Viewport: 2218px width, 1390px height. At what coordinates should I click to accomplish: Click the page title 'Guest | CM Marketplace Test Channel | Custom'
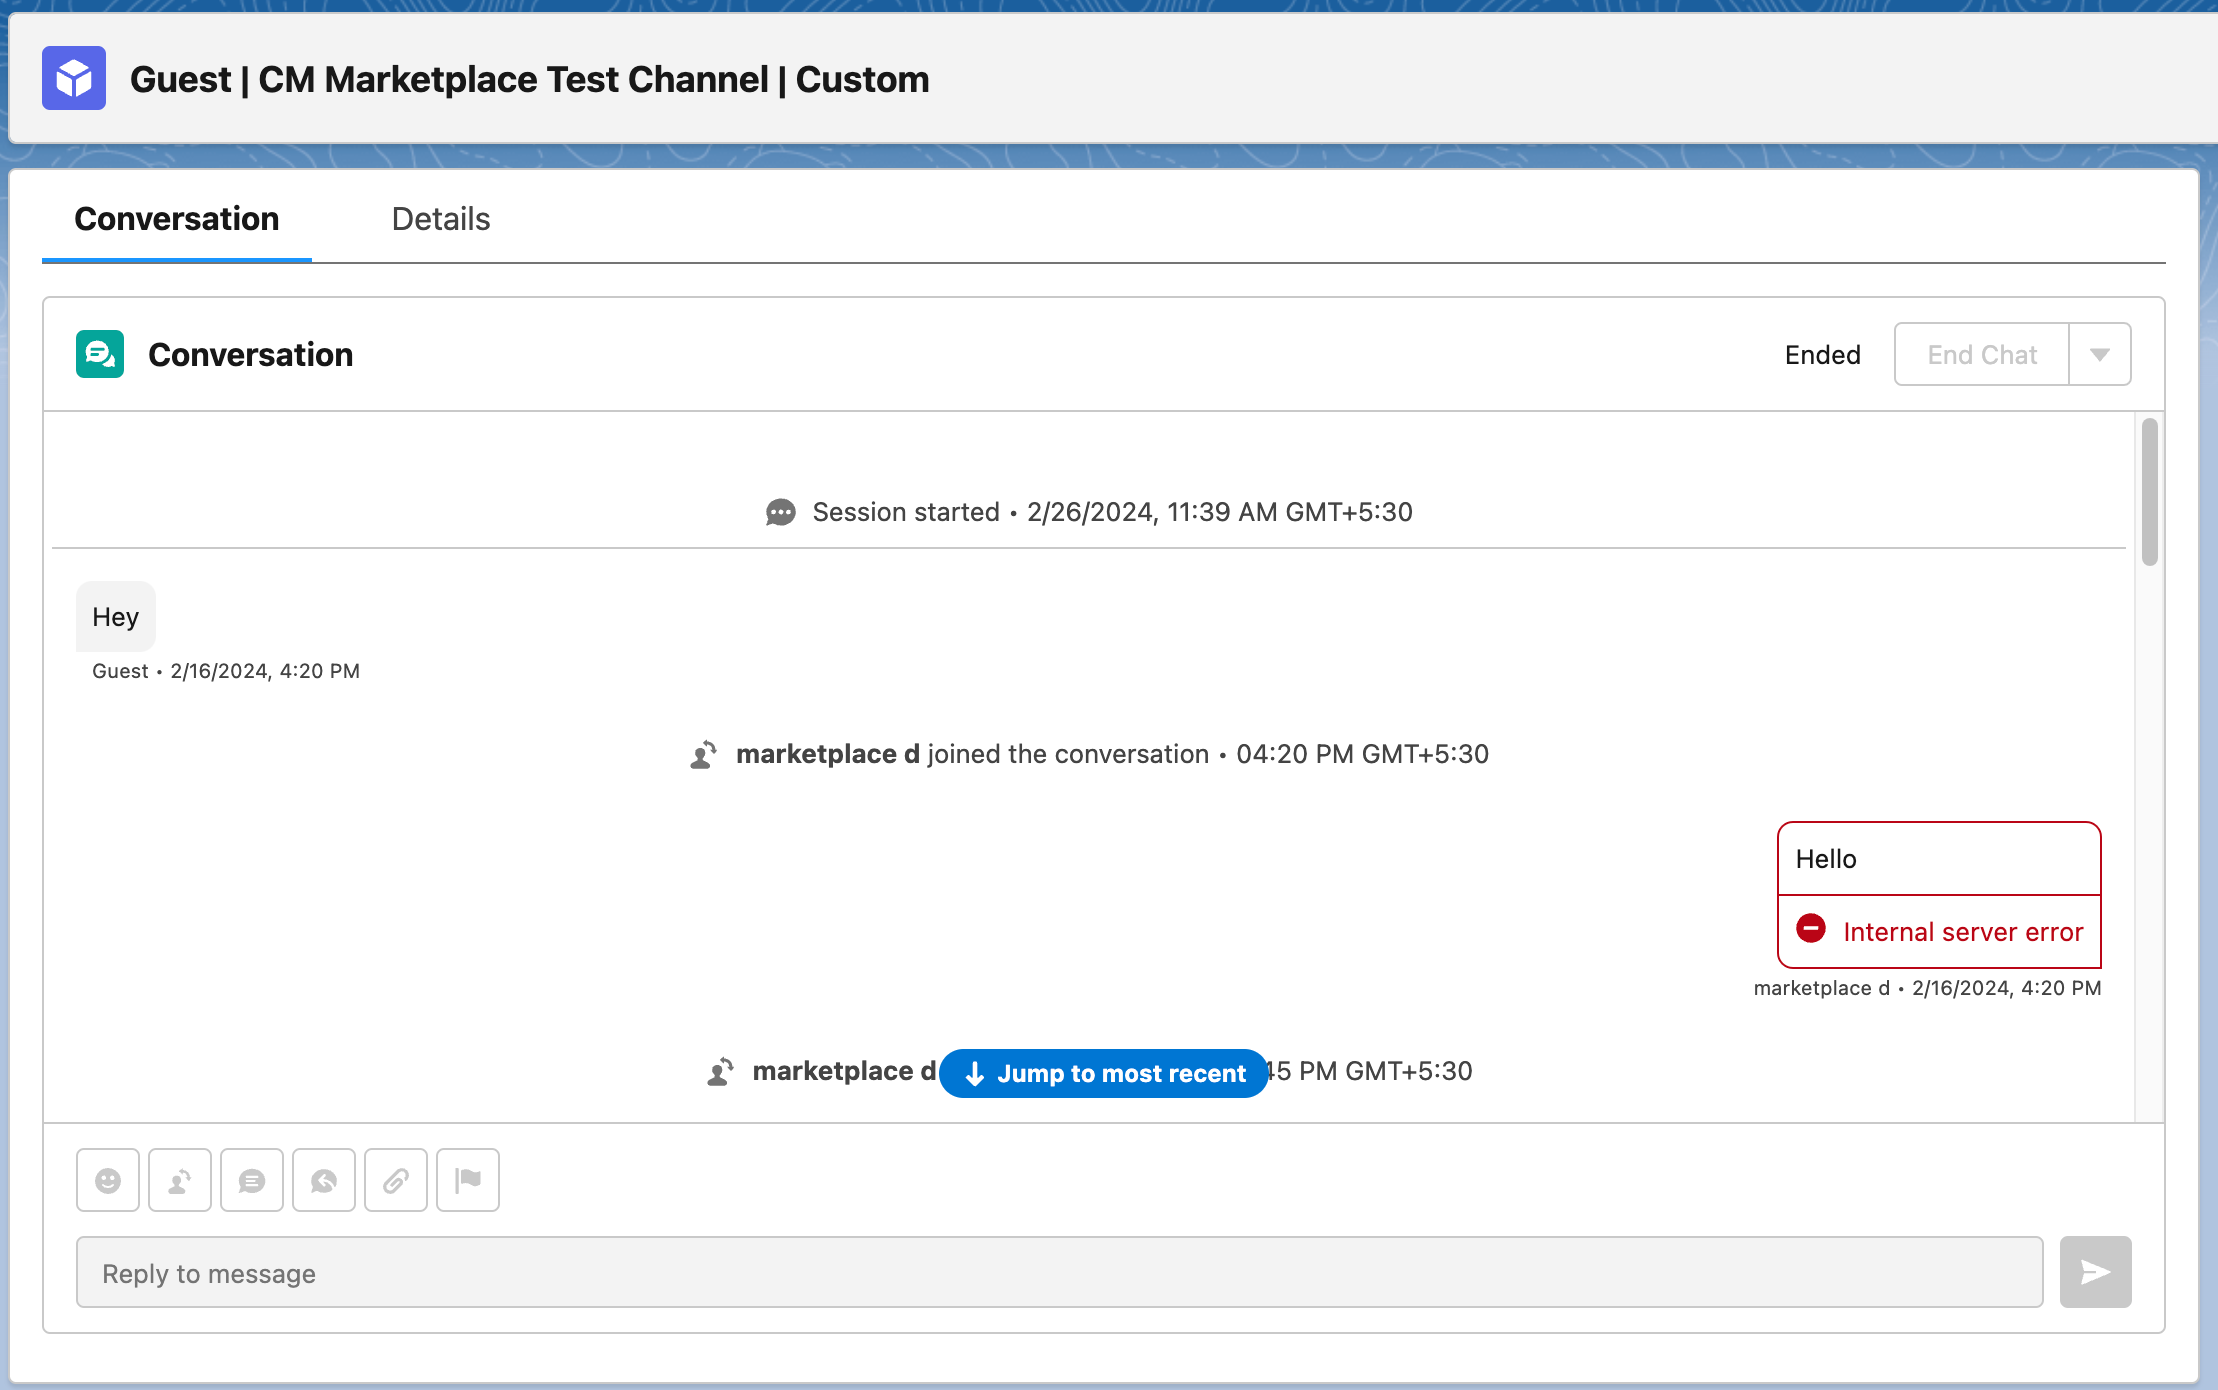(x=530, y=79)
